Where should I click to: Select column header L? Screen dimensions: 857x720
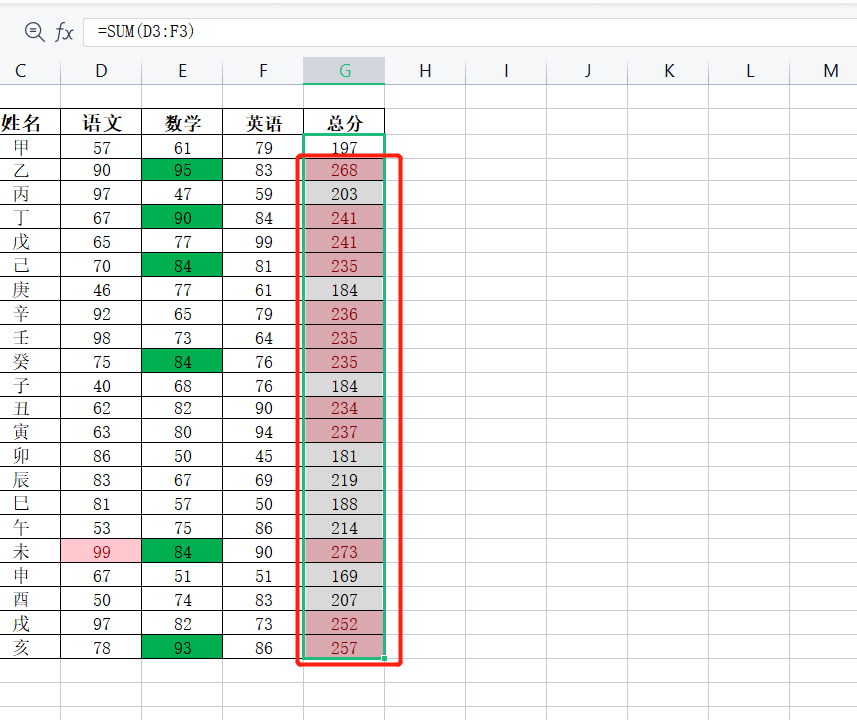tap(749, 71)
